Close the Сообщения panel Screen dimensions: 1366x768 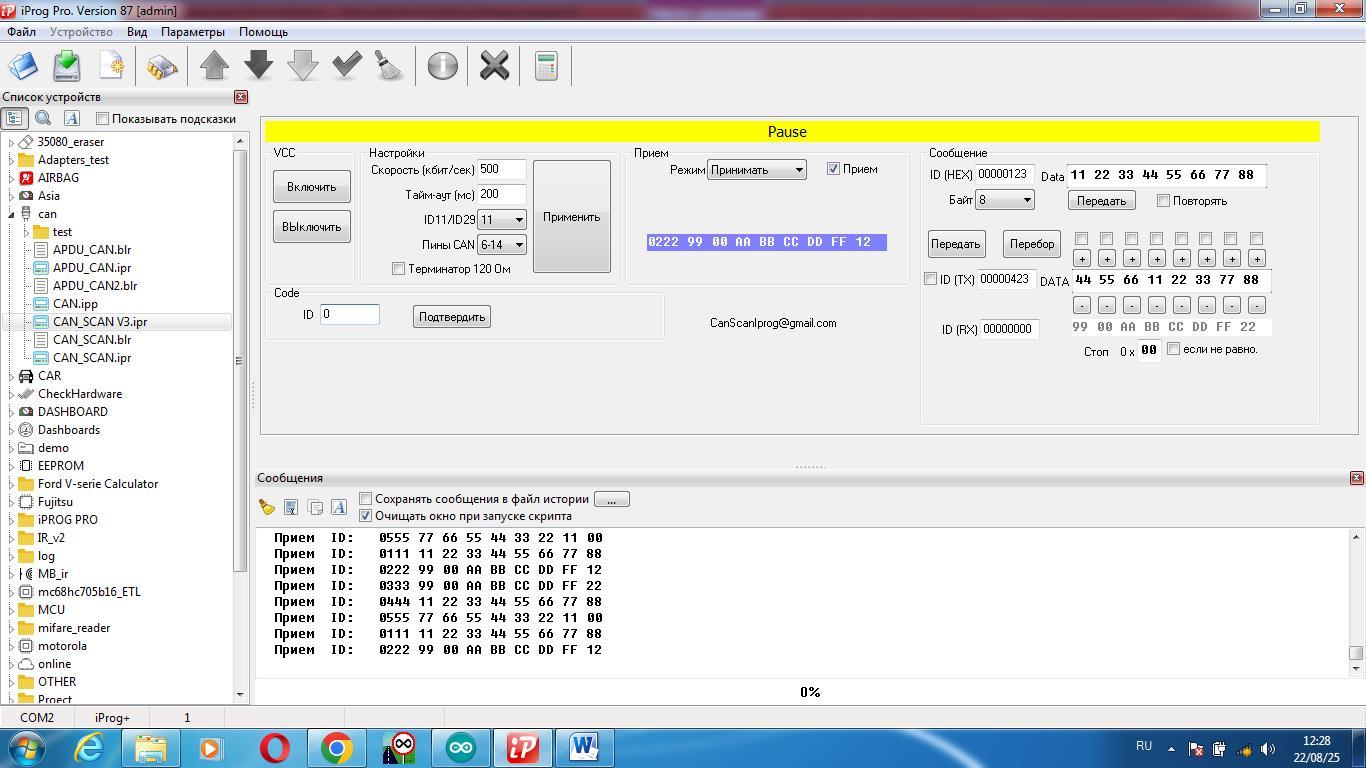click(x=1357, y=478)
